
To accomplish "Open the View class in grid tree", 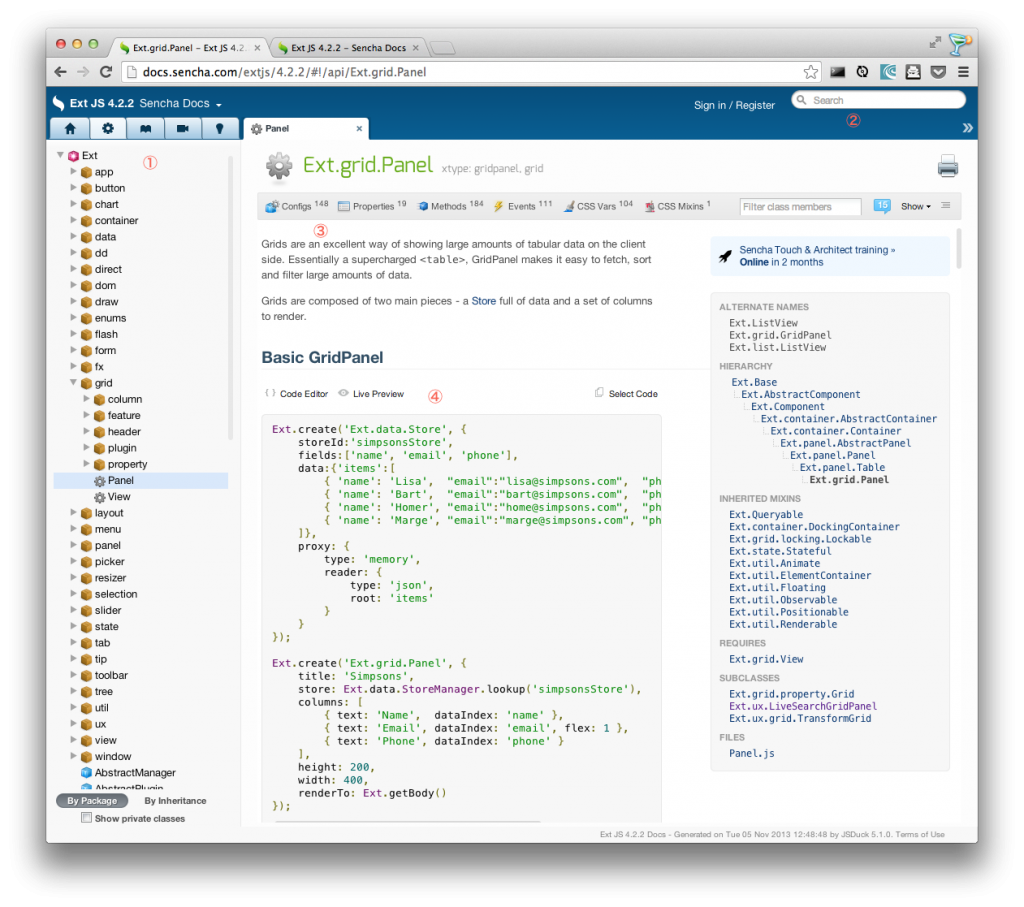I will point(119,496).
